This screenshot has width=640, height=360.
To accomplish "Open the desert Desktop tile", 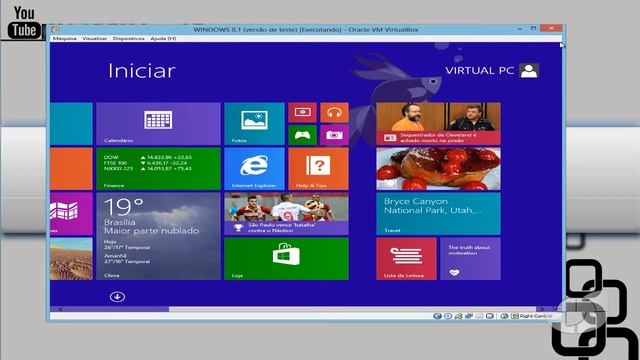I will [x=71, y=258].
